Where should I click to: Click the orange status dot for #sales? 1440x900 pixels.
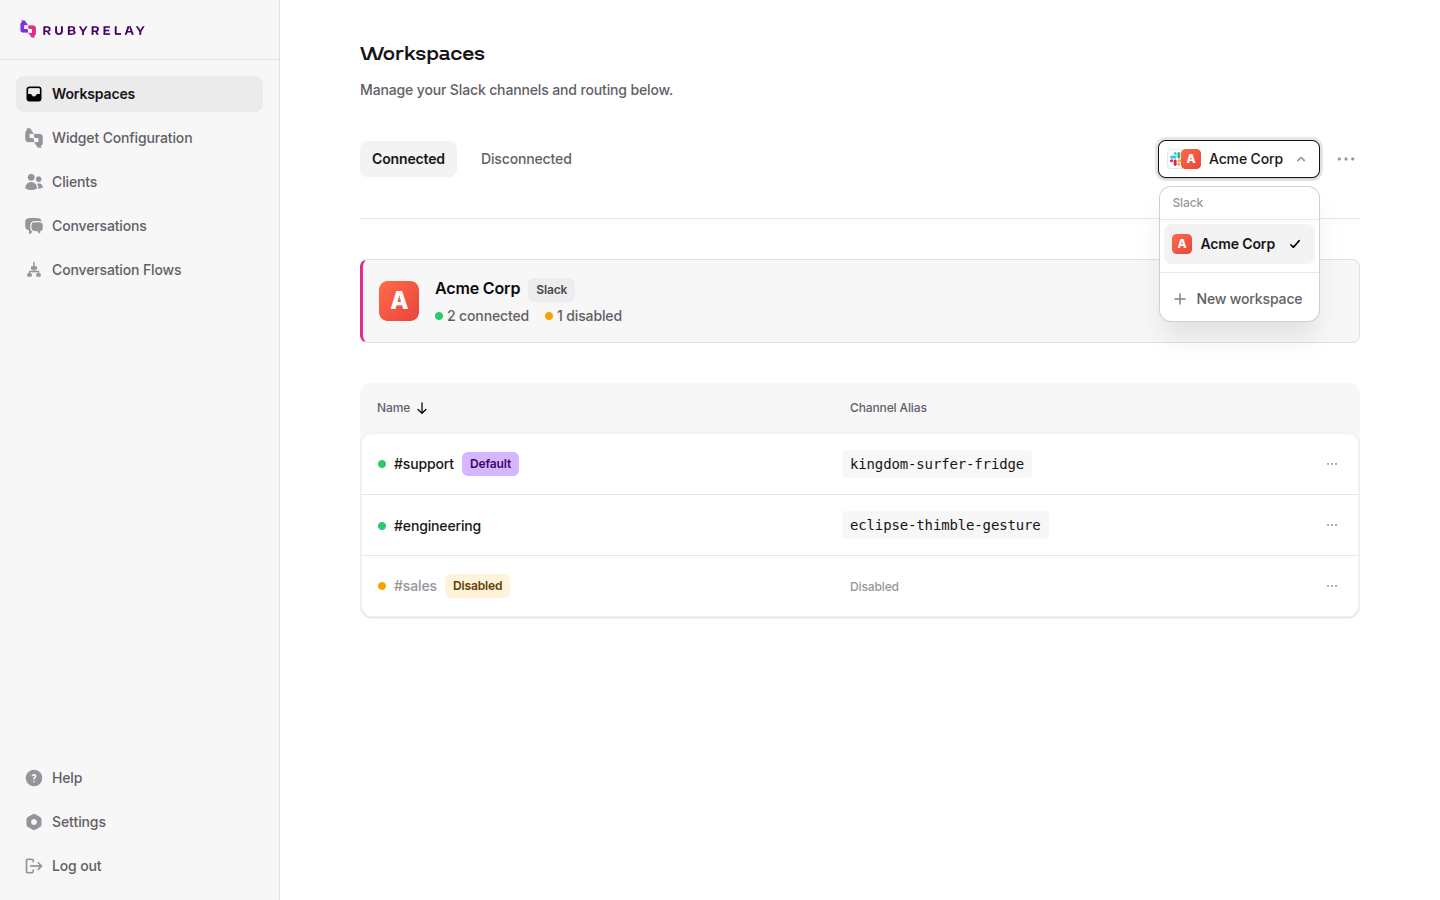[382, 586]
